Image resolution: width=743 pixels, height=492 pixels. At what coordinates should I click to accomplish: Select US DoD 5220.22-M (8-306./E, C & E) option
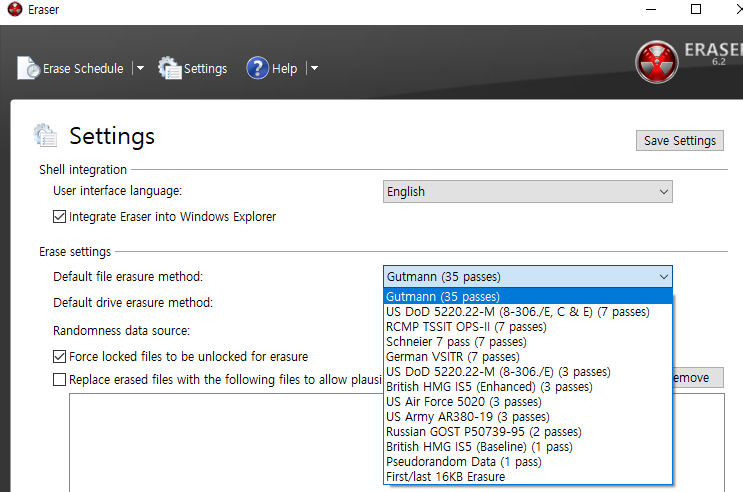(527, 312)
